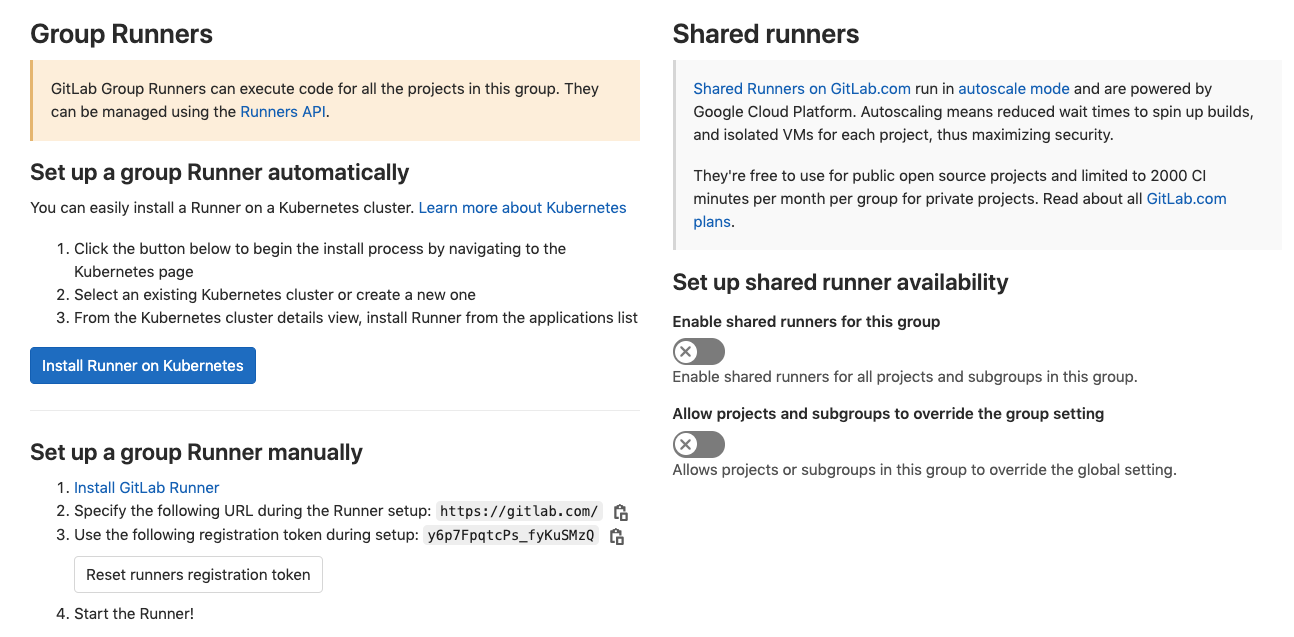This screenshot has height=637, width=1294.
Task: Click the Set up shared runner availability heading
Action: click(x=840, y=282)
